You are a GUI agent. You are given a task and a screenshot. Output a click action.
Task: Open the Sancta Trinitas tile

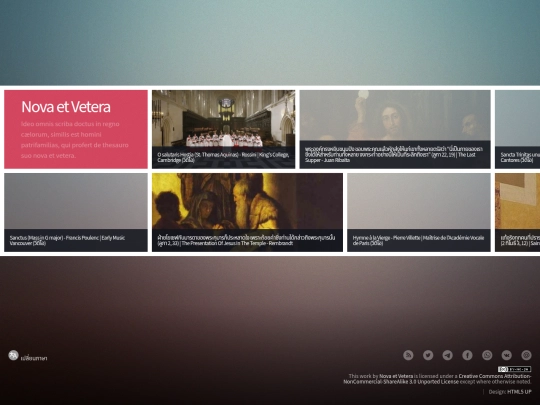pyautogui.click(x=518, y=129)
